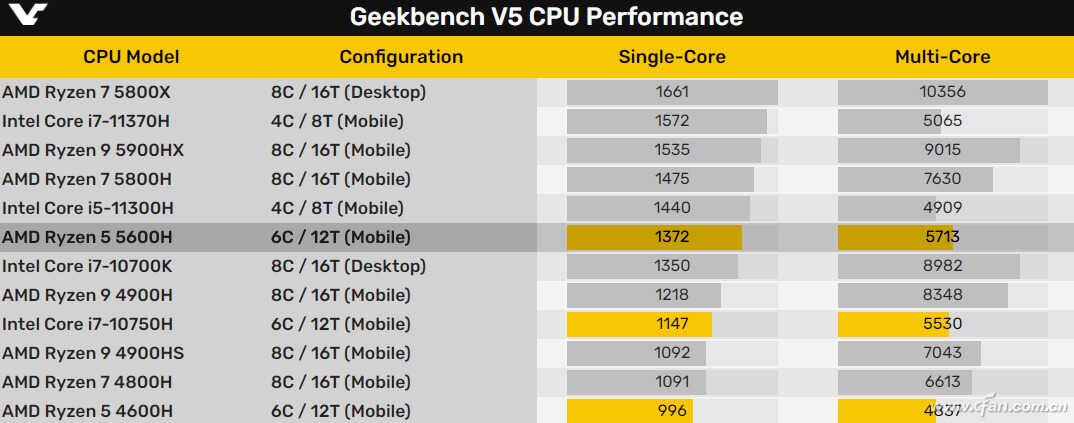Select the CPU Model column header
Viewport: 1074px width, 423px height.
point(131,57)
